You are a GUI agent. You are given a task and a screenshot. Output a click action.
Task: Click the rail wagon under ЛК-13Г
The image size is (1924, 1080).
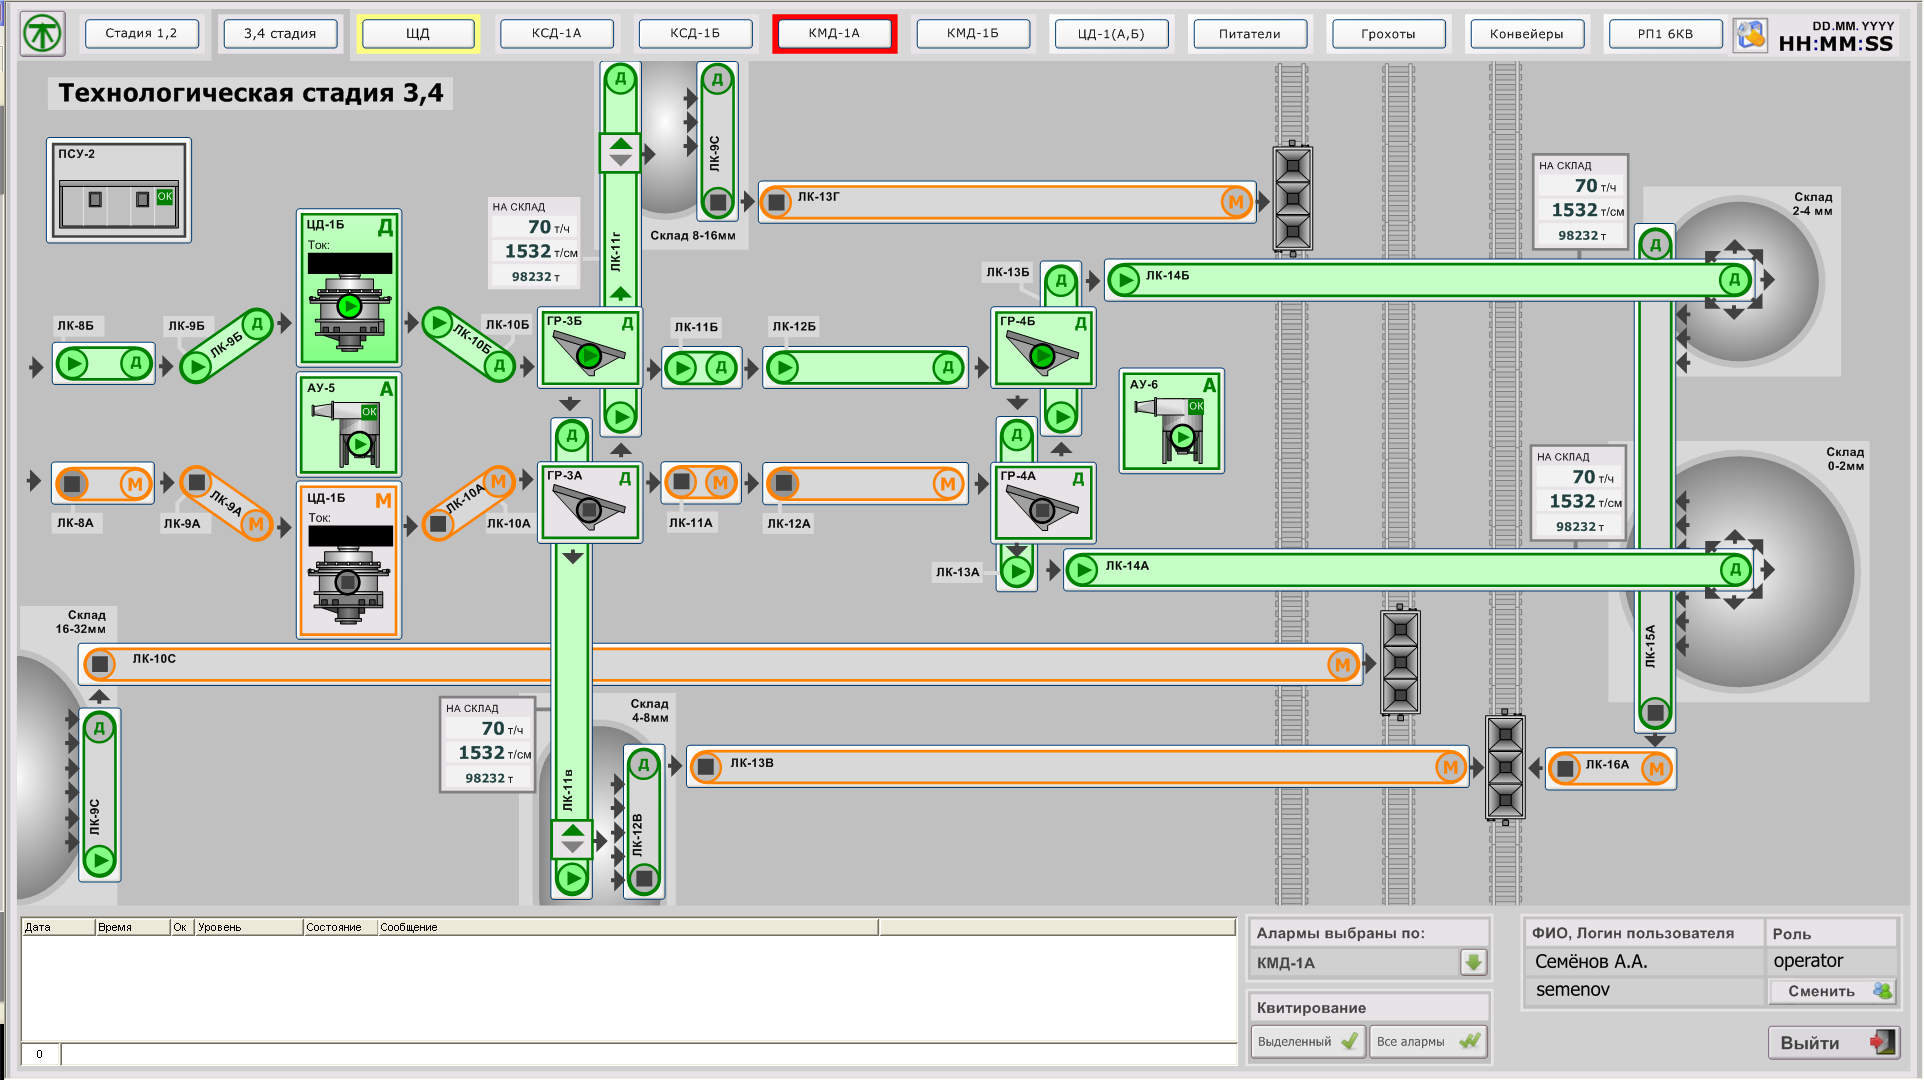coord(1292,199)
